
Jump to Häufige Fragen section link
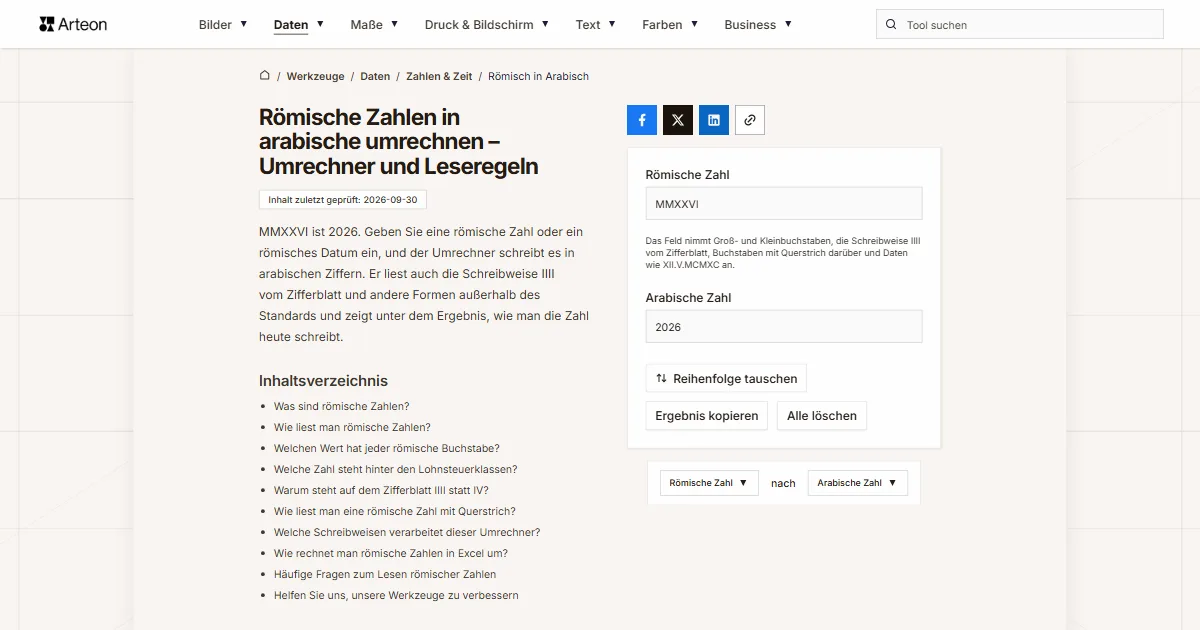[385, 574]
